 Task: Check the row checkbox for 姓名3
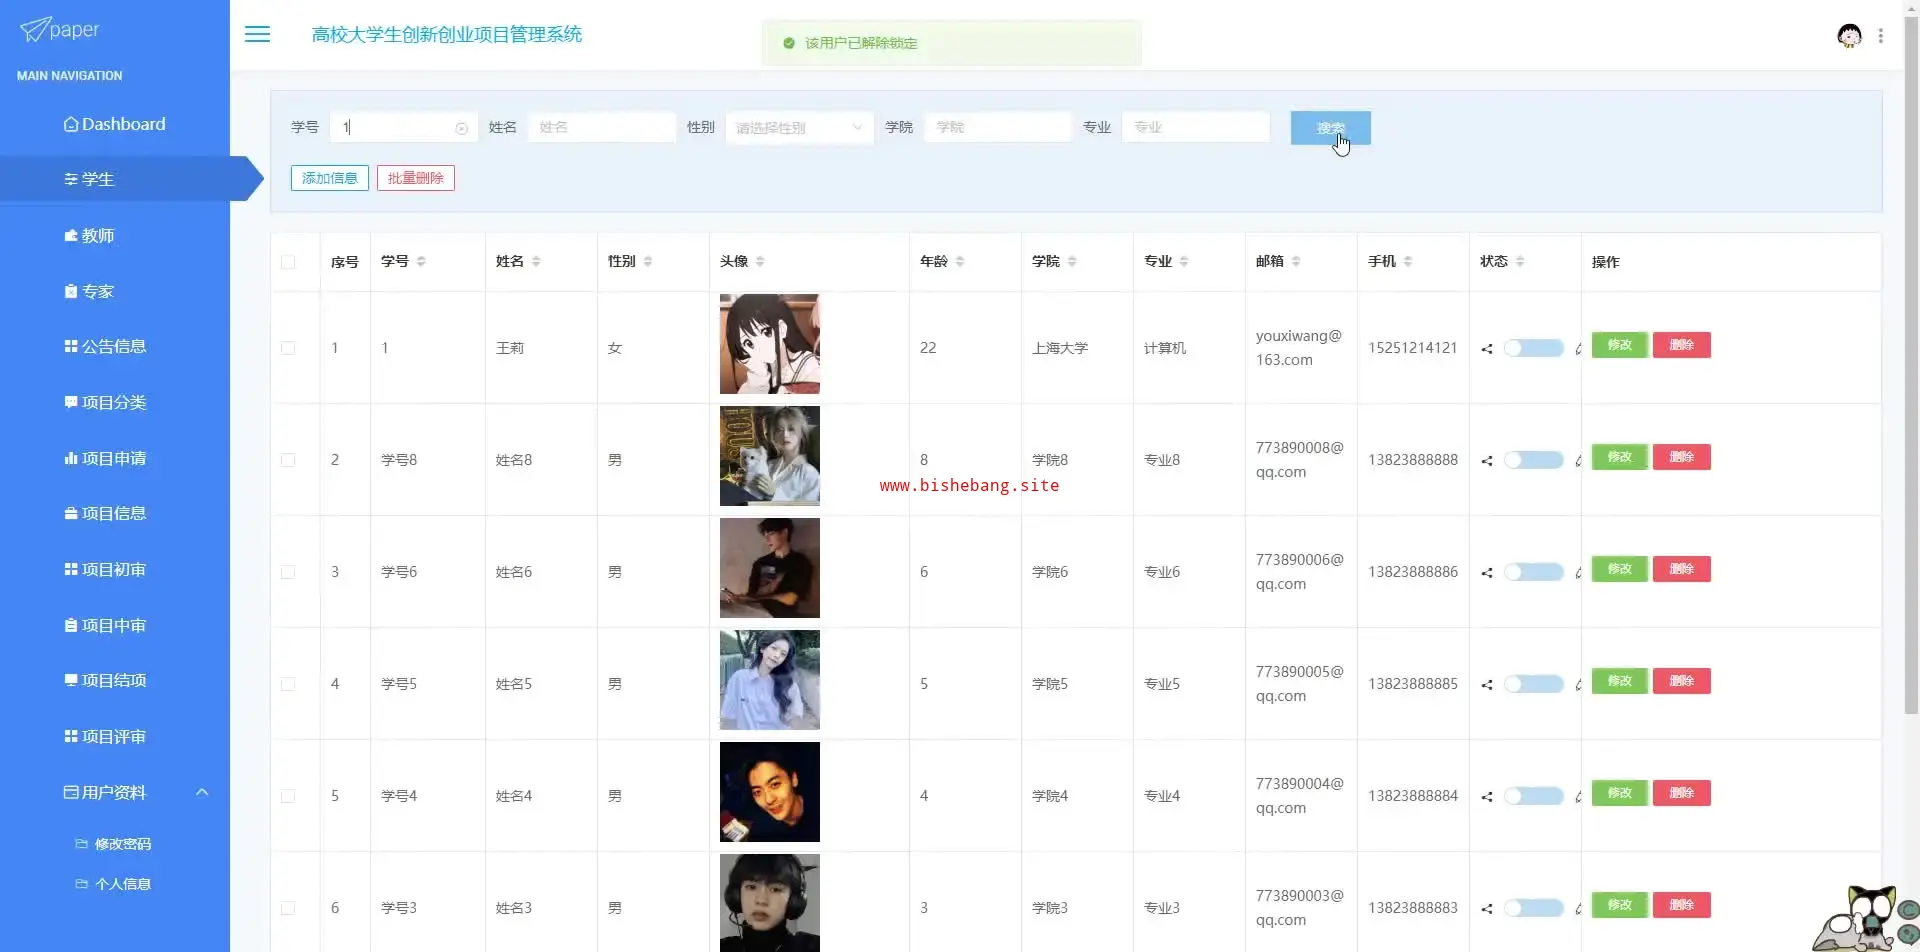[288, 908]
